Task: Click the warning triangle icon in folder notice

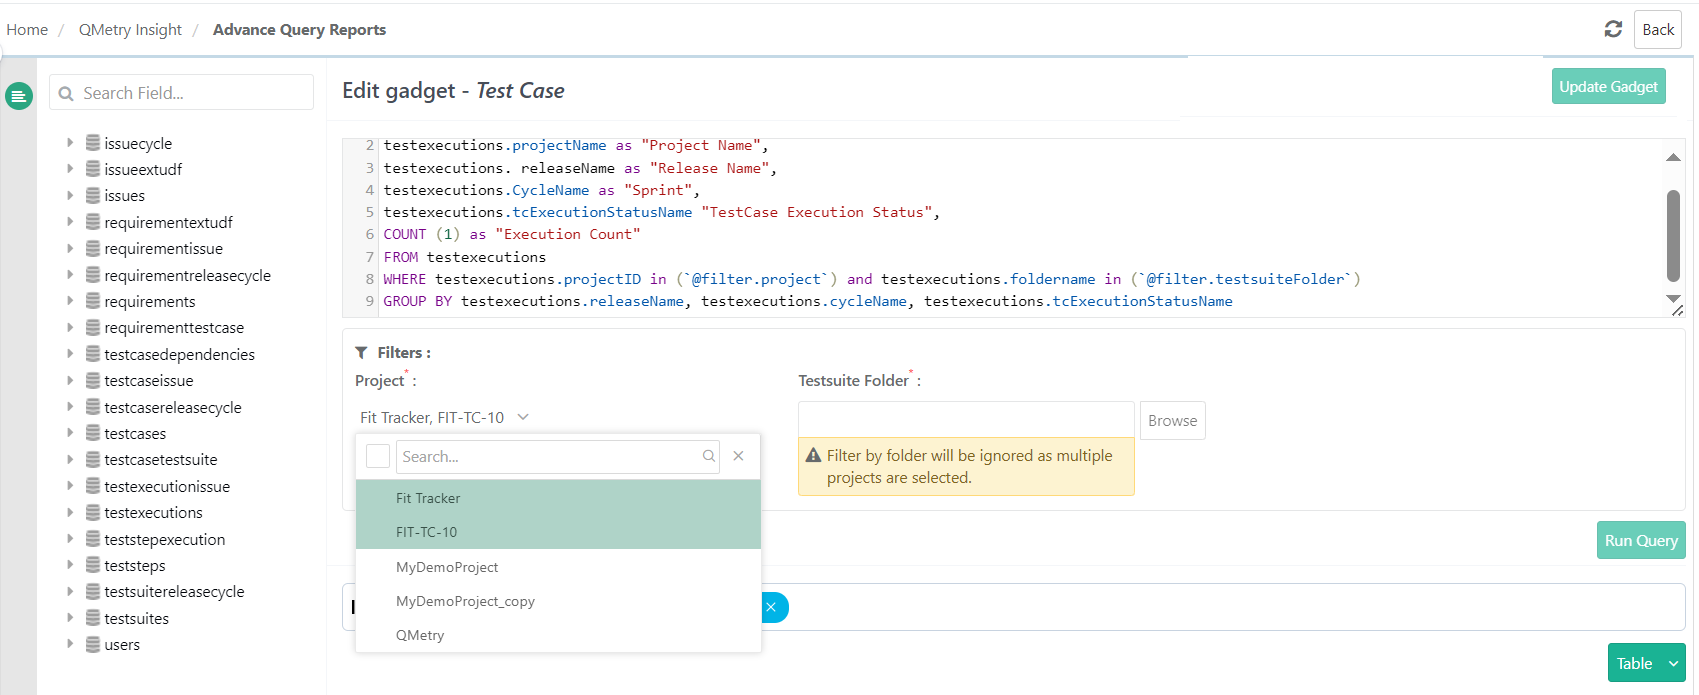Action: coord(814,455)
